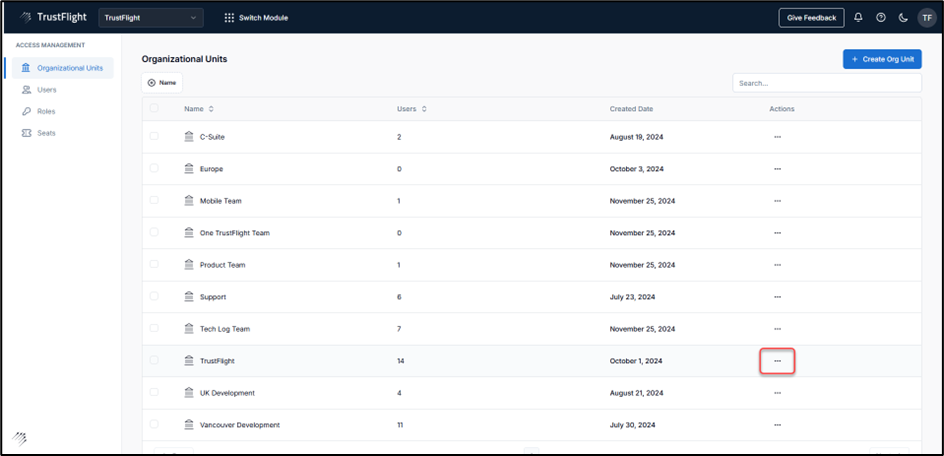Open actions menu for Product Team row
The image size is (944, 456).
pyautogui.click(x=777, y=264)
